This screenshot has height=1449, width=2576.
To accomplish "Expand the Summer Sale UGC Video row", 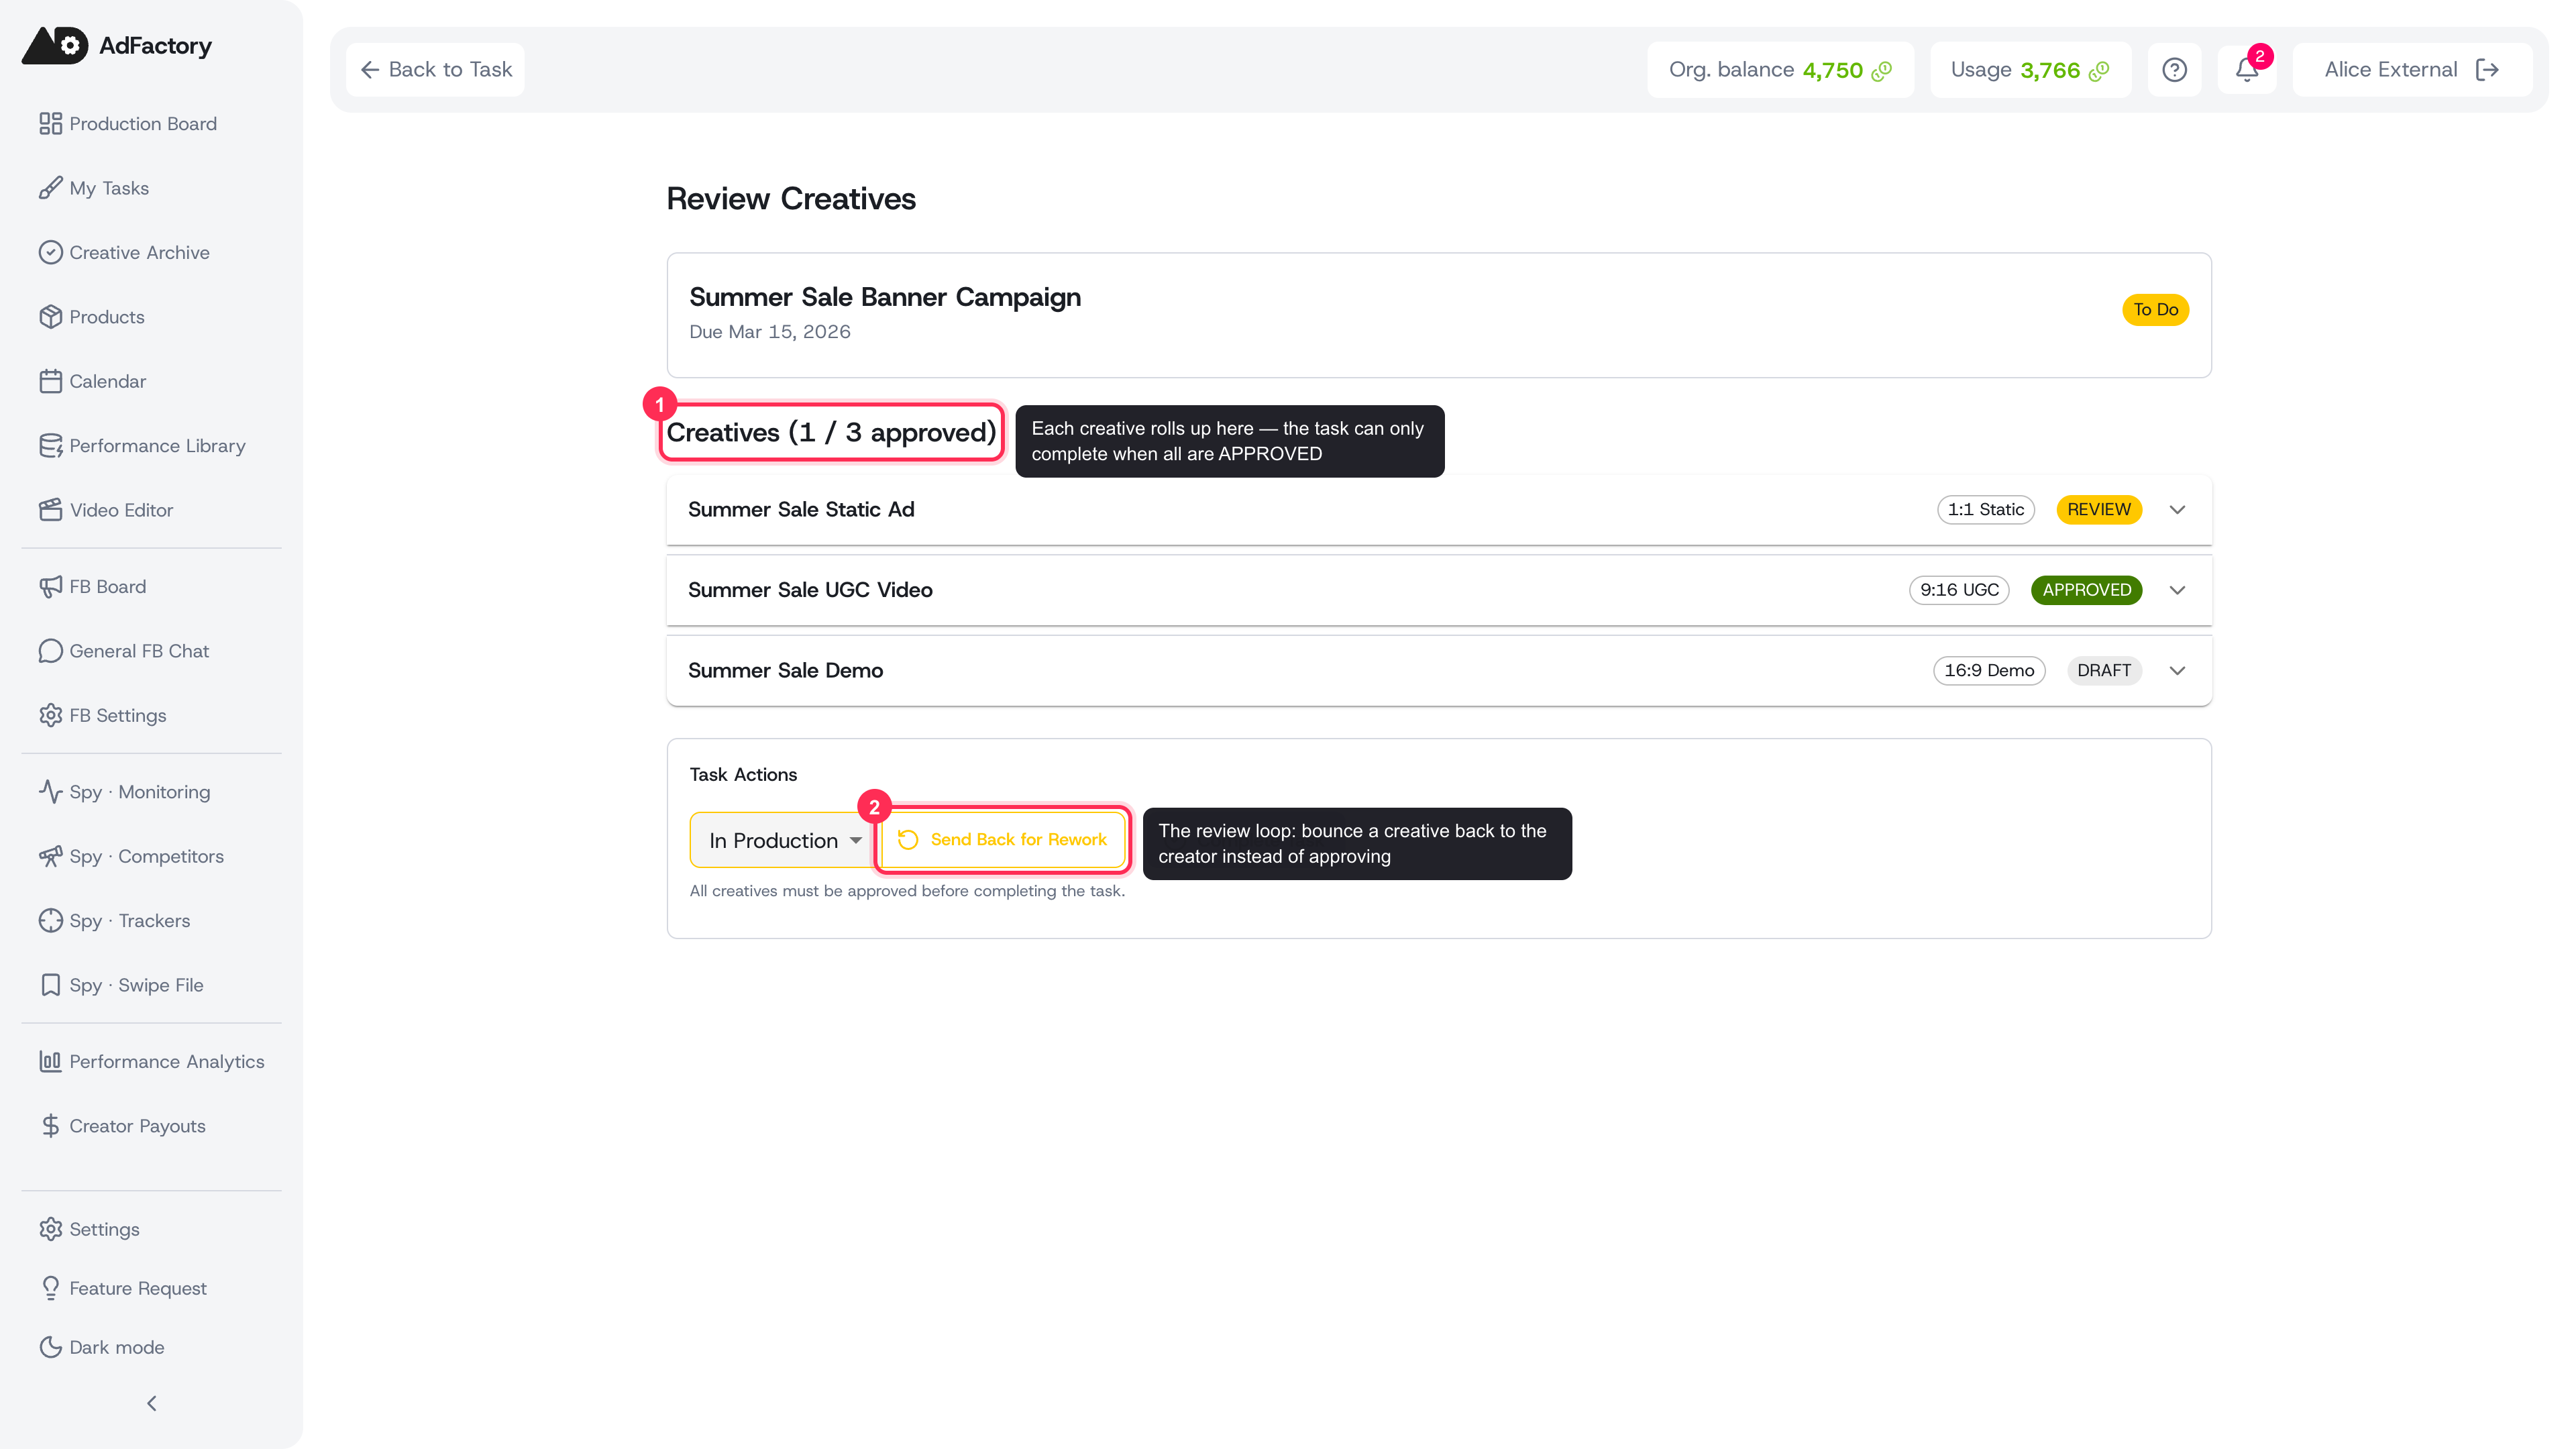I will click(2177, 590).
